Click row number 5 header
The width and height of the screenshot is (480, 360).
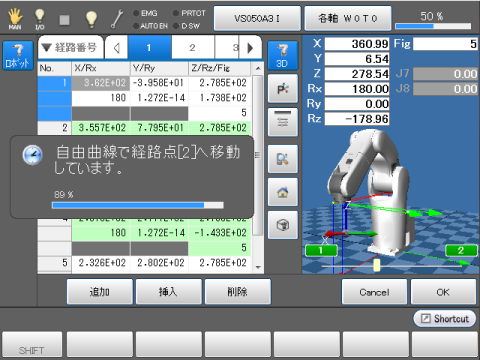(54, 263)
